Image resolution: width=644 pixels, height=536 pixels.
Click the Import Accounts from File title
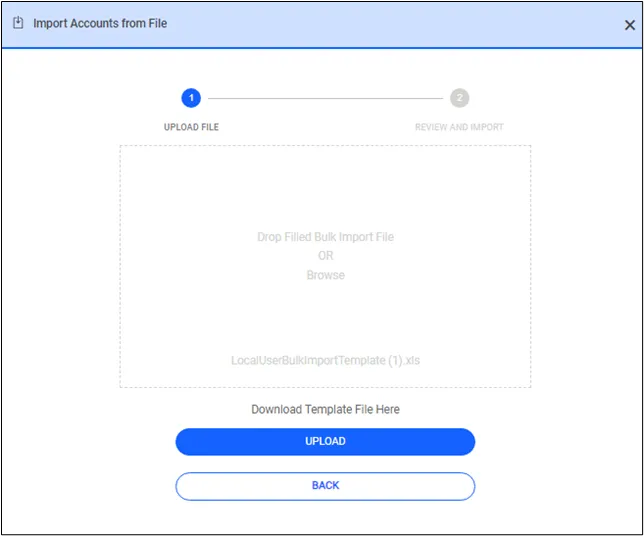[100, 23]
